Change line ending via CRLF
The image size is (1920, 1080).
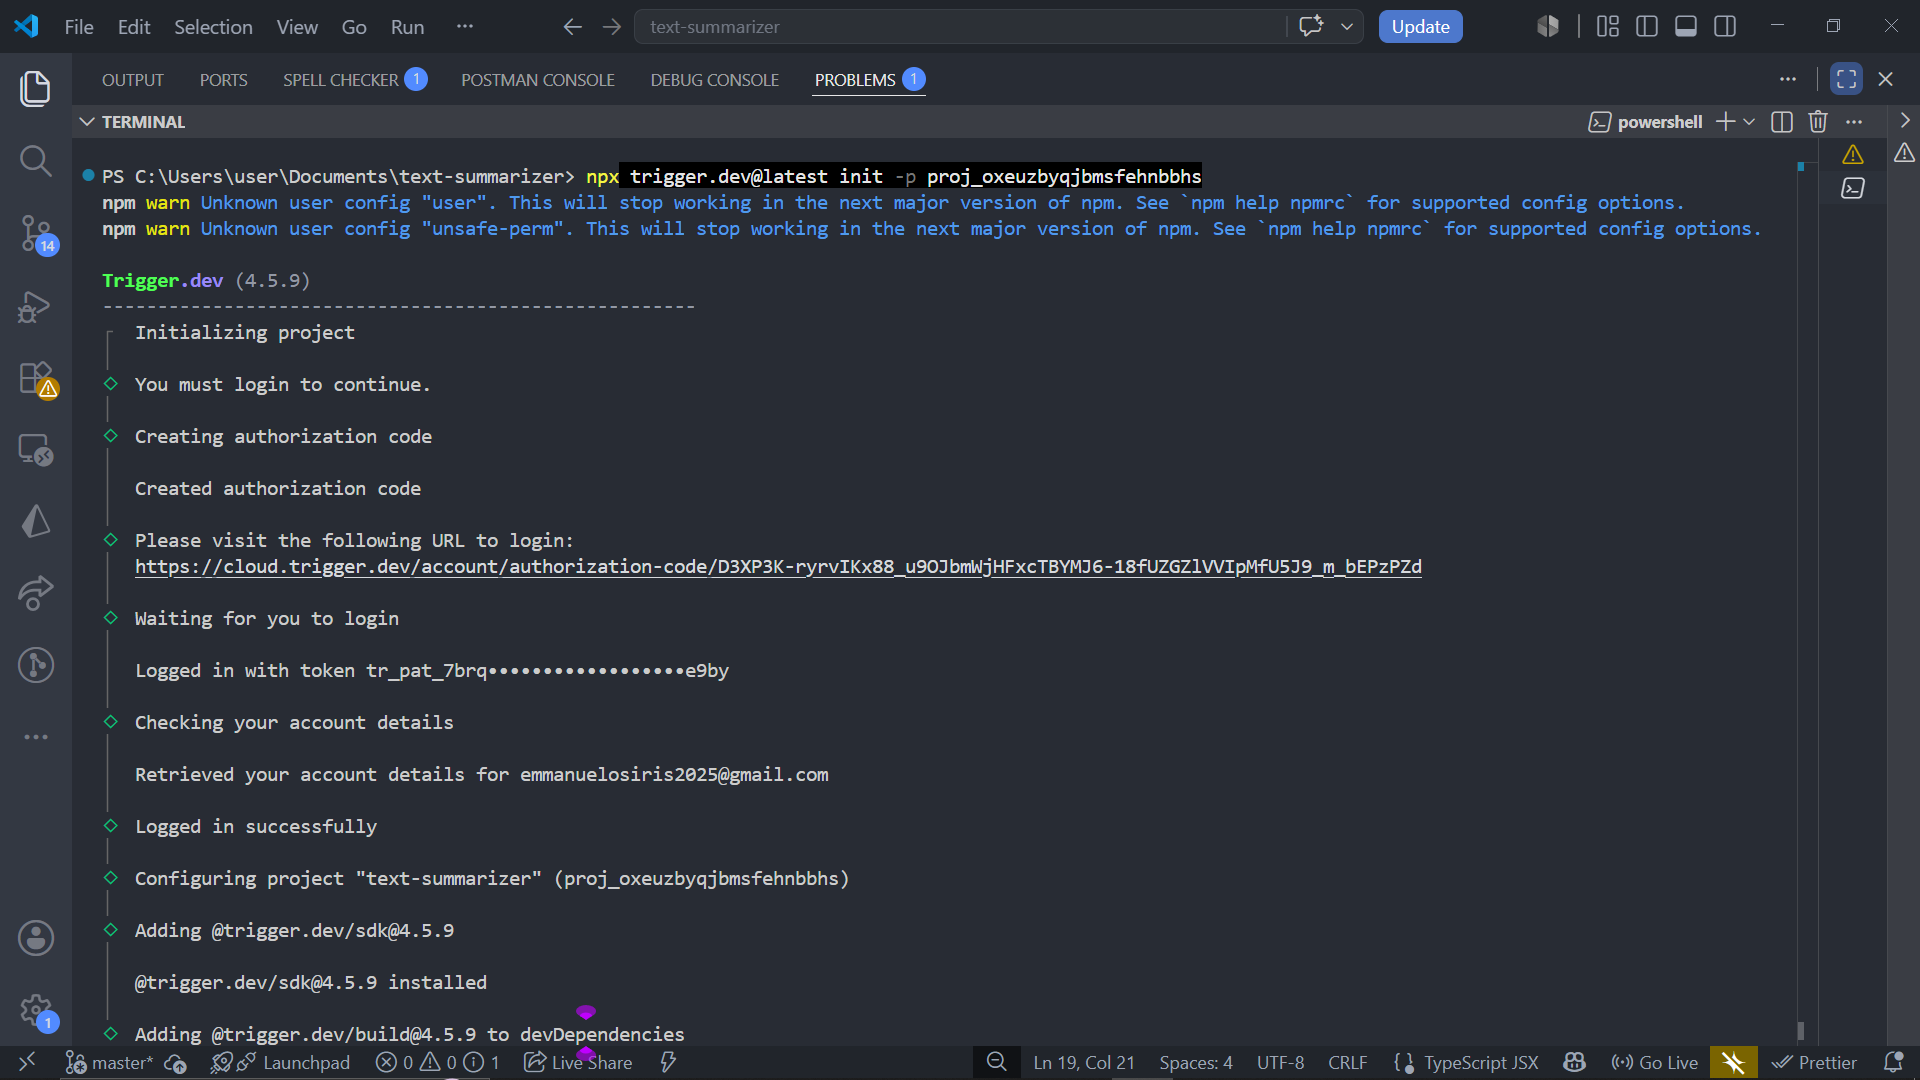click(1348, 1063)
